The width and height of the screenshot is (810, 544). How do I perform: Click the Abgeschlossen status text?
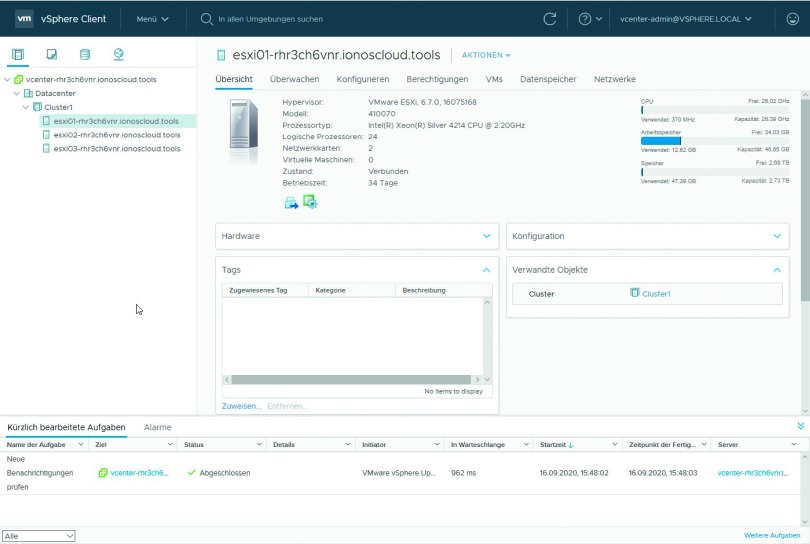point(225,473)
